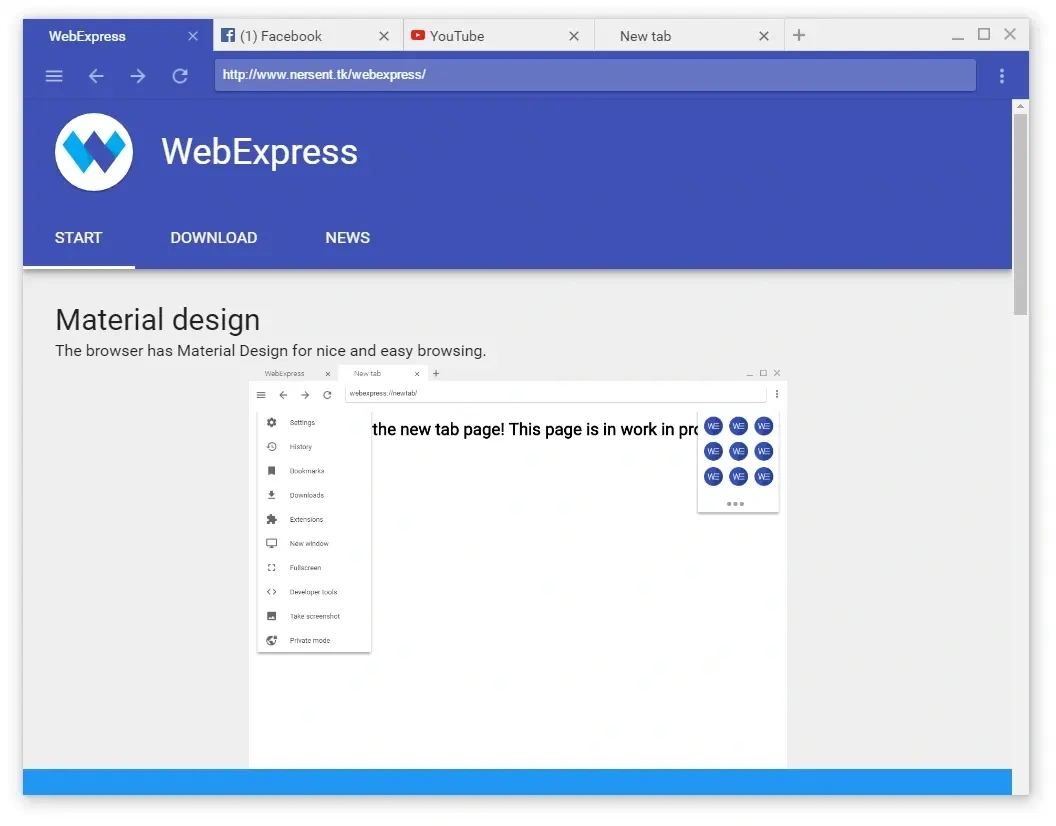Screen dimensions: 1056x826
Task: Click the Settings gear icon in screenshot
Action: point(271,422)
